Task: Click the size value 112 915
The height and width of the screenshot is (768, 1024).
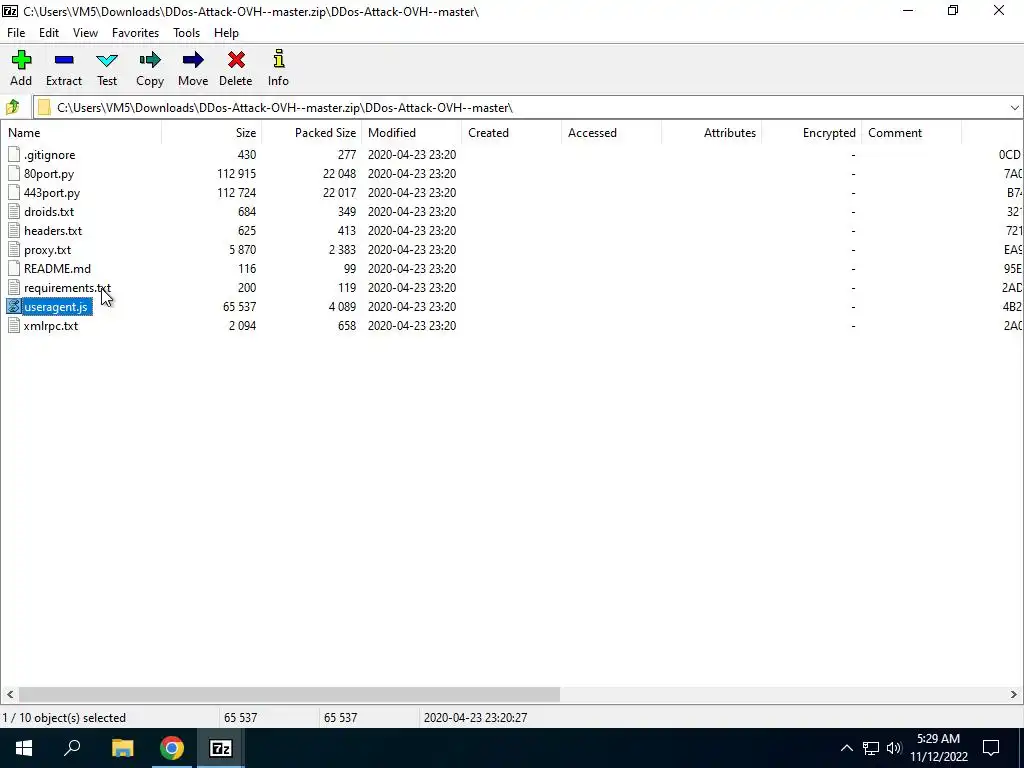Action: coord(236,174)
